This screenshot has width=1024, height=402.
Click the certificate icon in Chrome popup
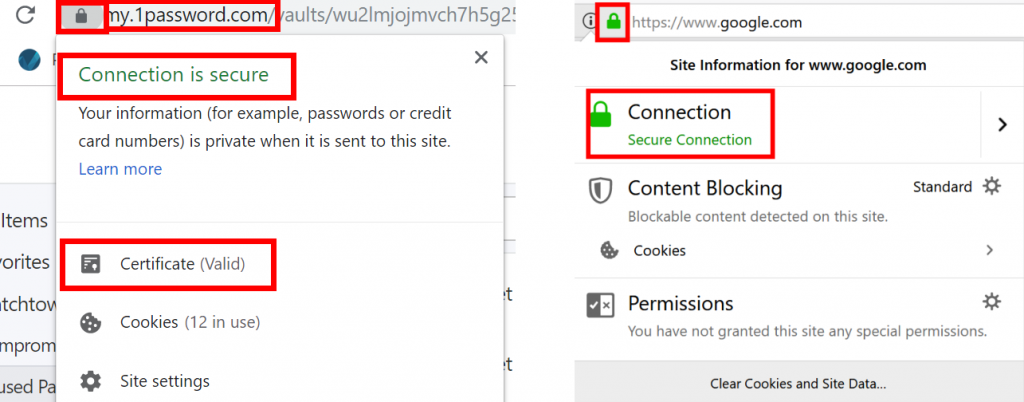[91, 264]
